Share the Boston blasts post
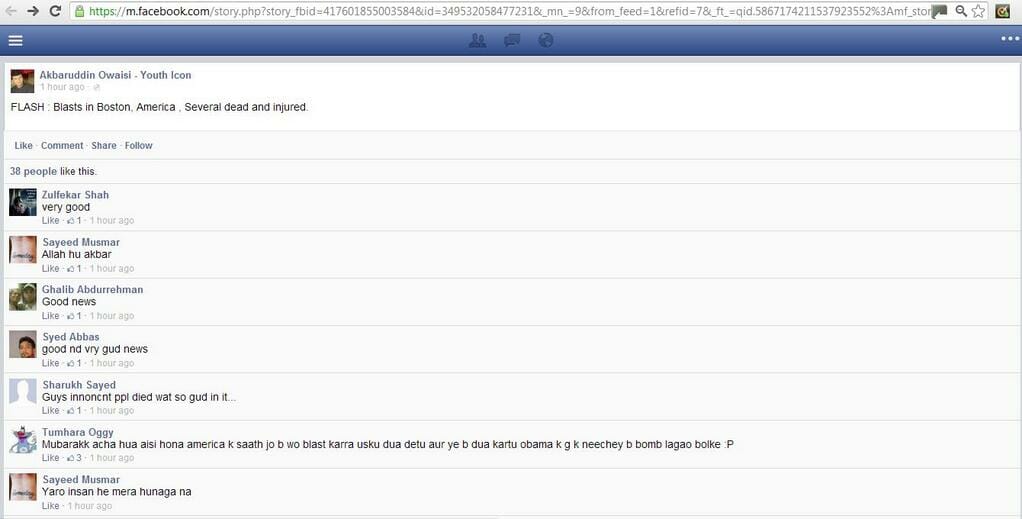 pyautogui.click(x=104, y=146)
